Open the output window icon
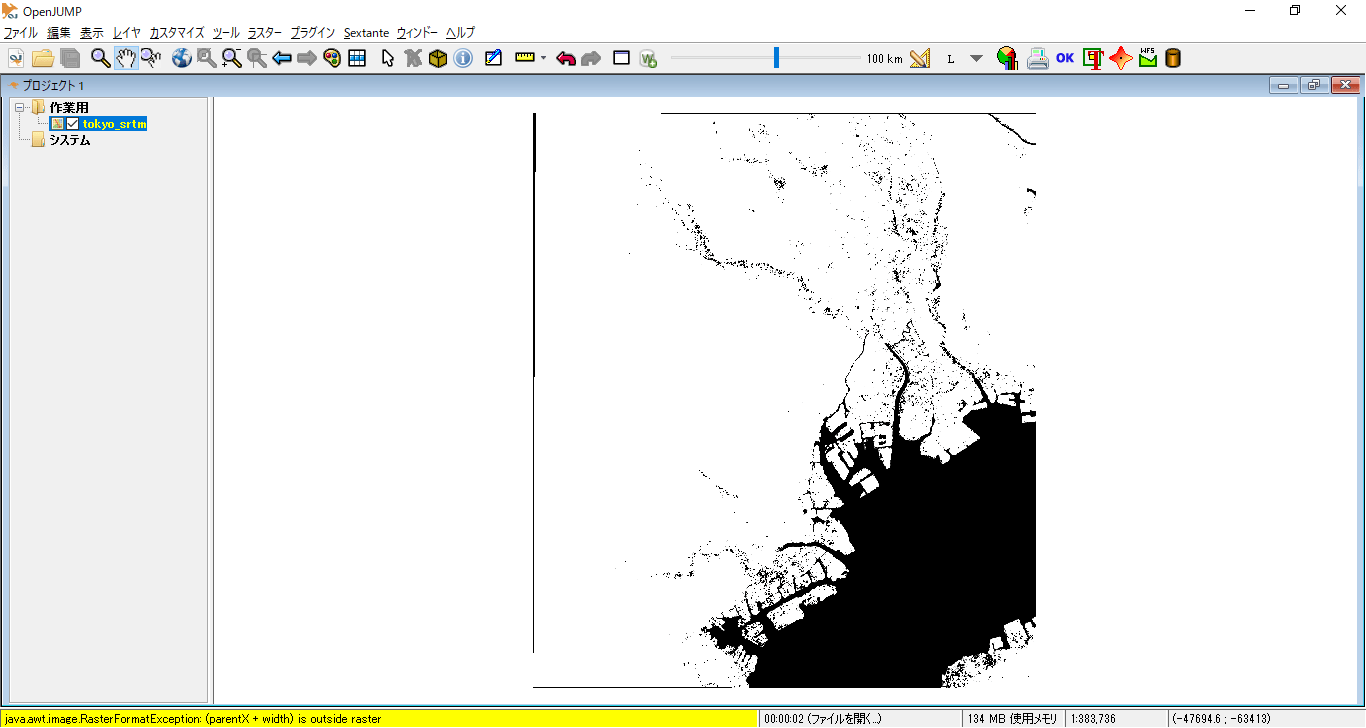1366x728 pixels. [622, 58]
